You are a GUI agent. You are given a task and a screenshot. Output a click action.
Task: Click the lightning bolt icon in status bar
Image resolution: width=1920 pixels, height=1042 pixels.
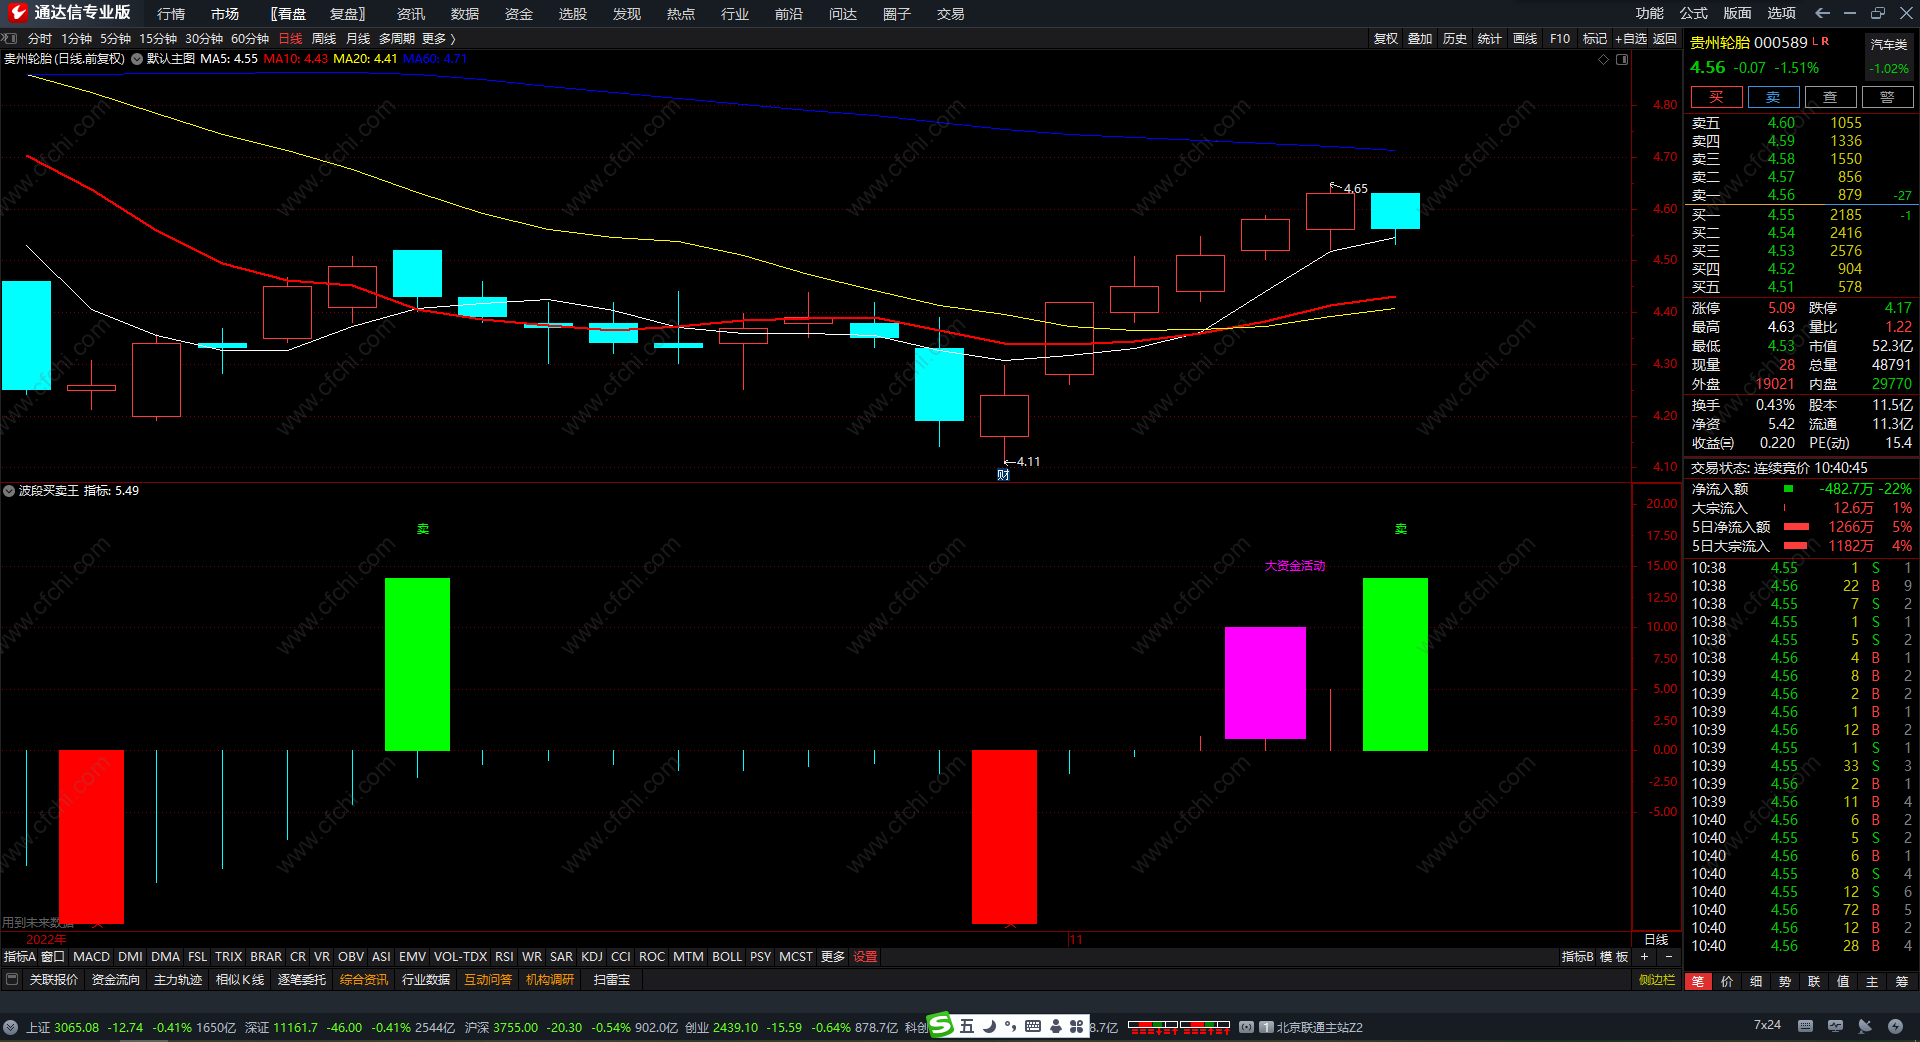pyautogui.click(x=1895, y=1026)
